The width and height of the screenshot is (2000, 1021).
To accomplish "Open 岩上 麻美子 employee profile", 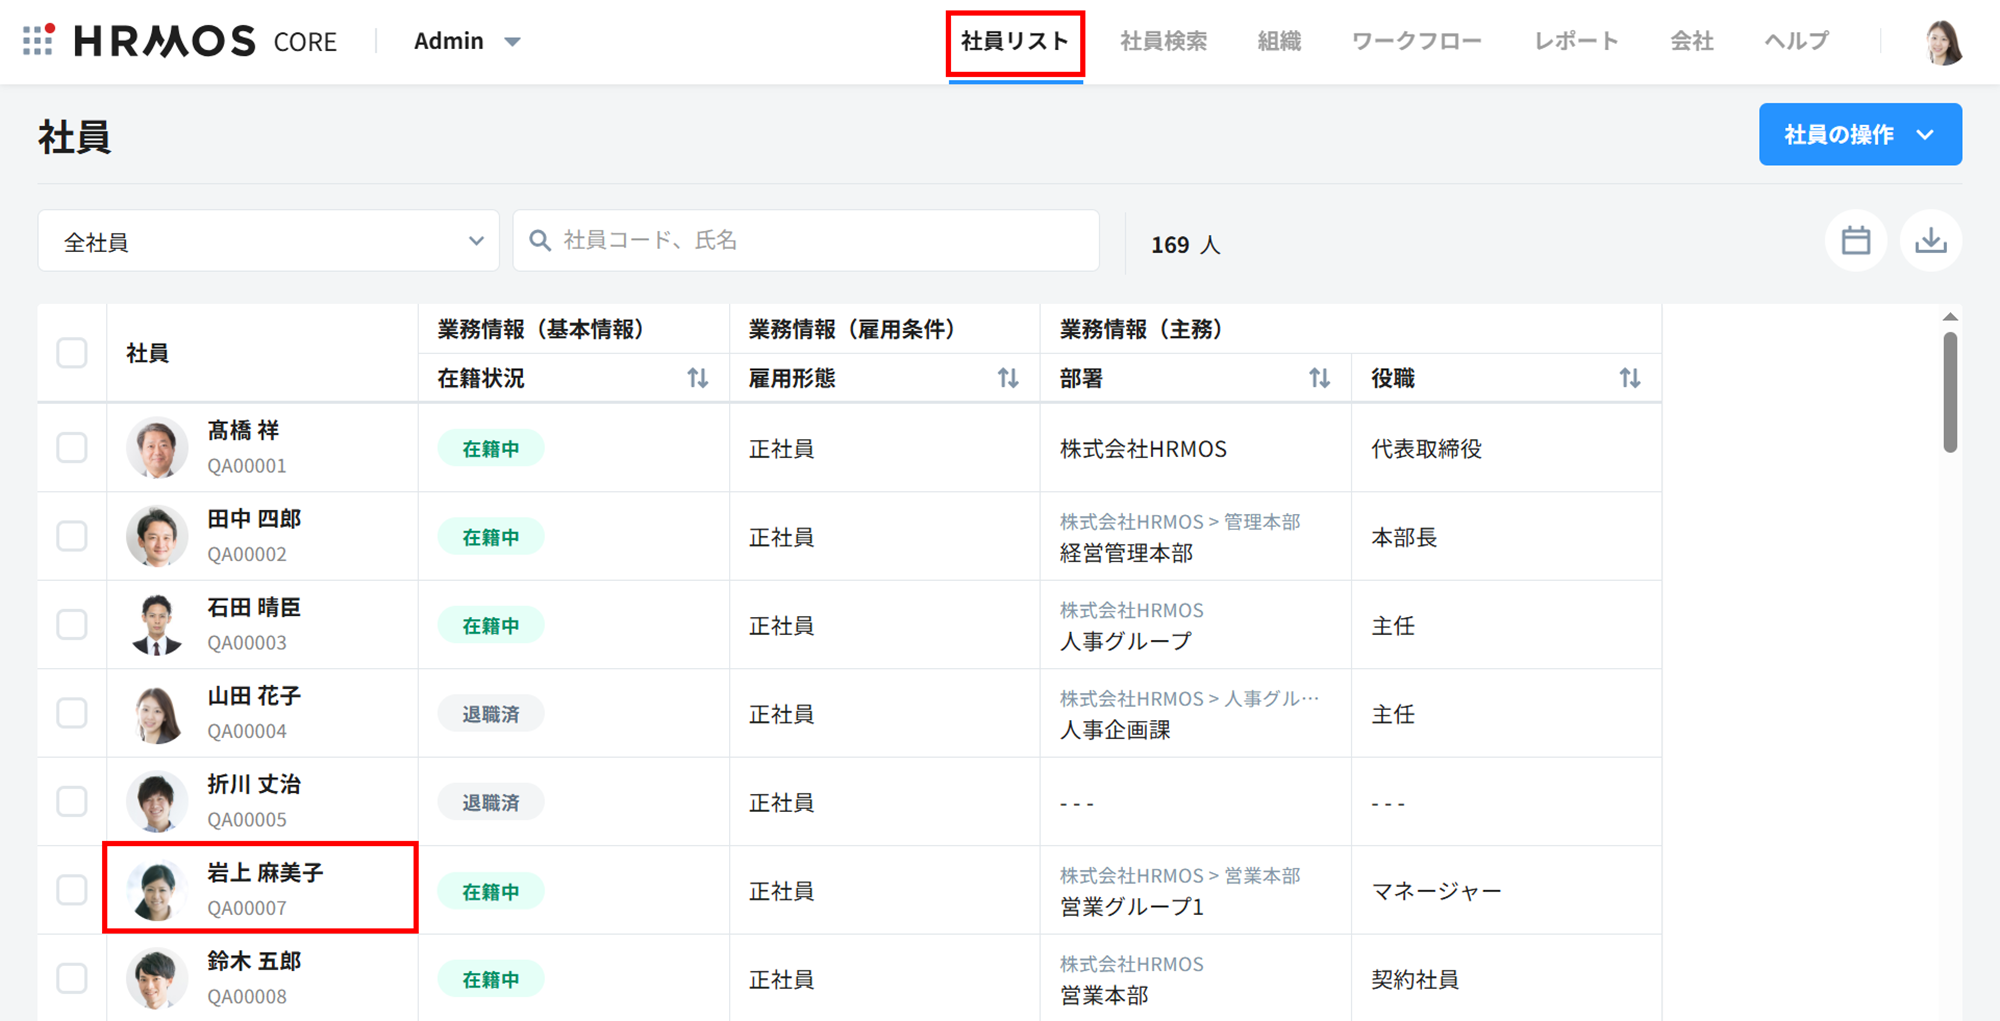I will click(x=265, y=873).
